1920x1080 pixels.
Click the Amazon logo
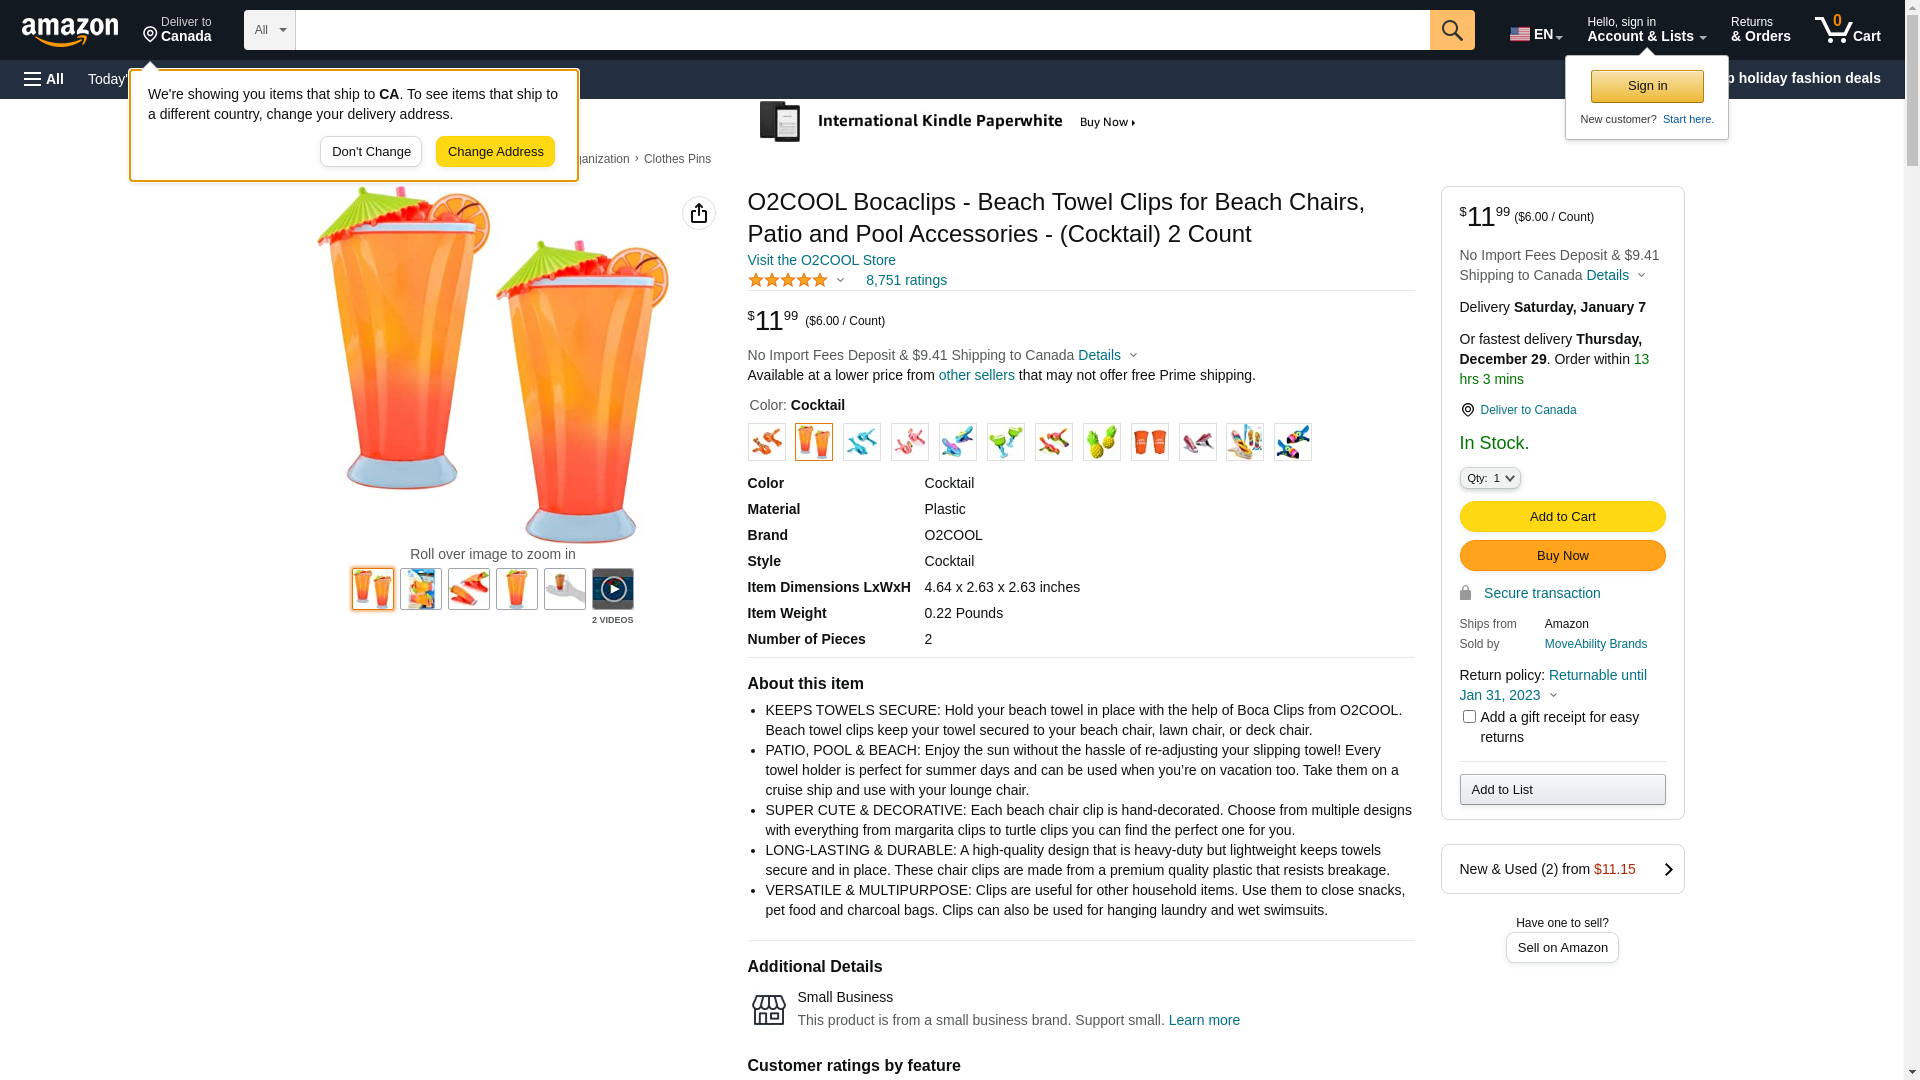pos(70,32)
